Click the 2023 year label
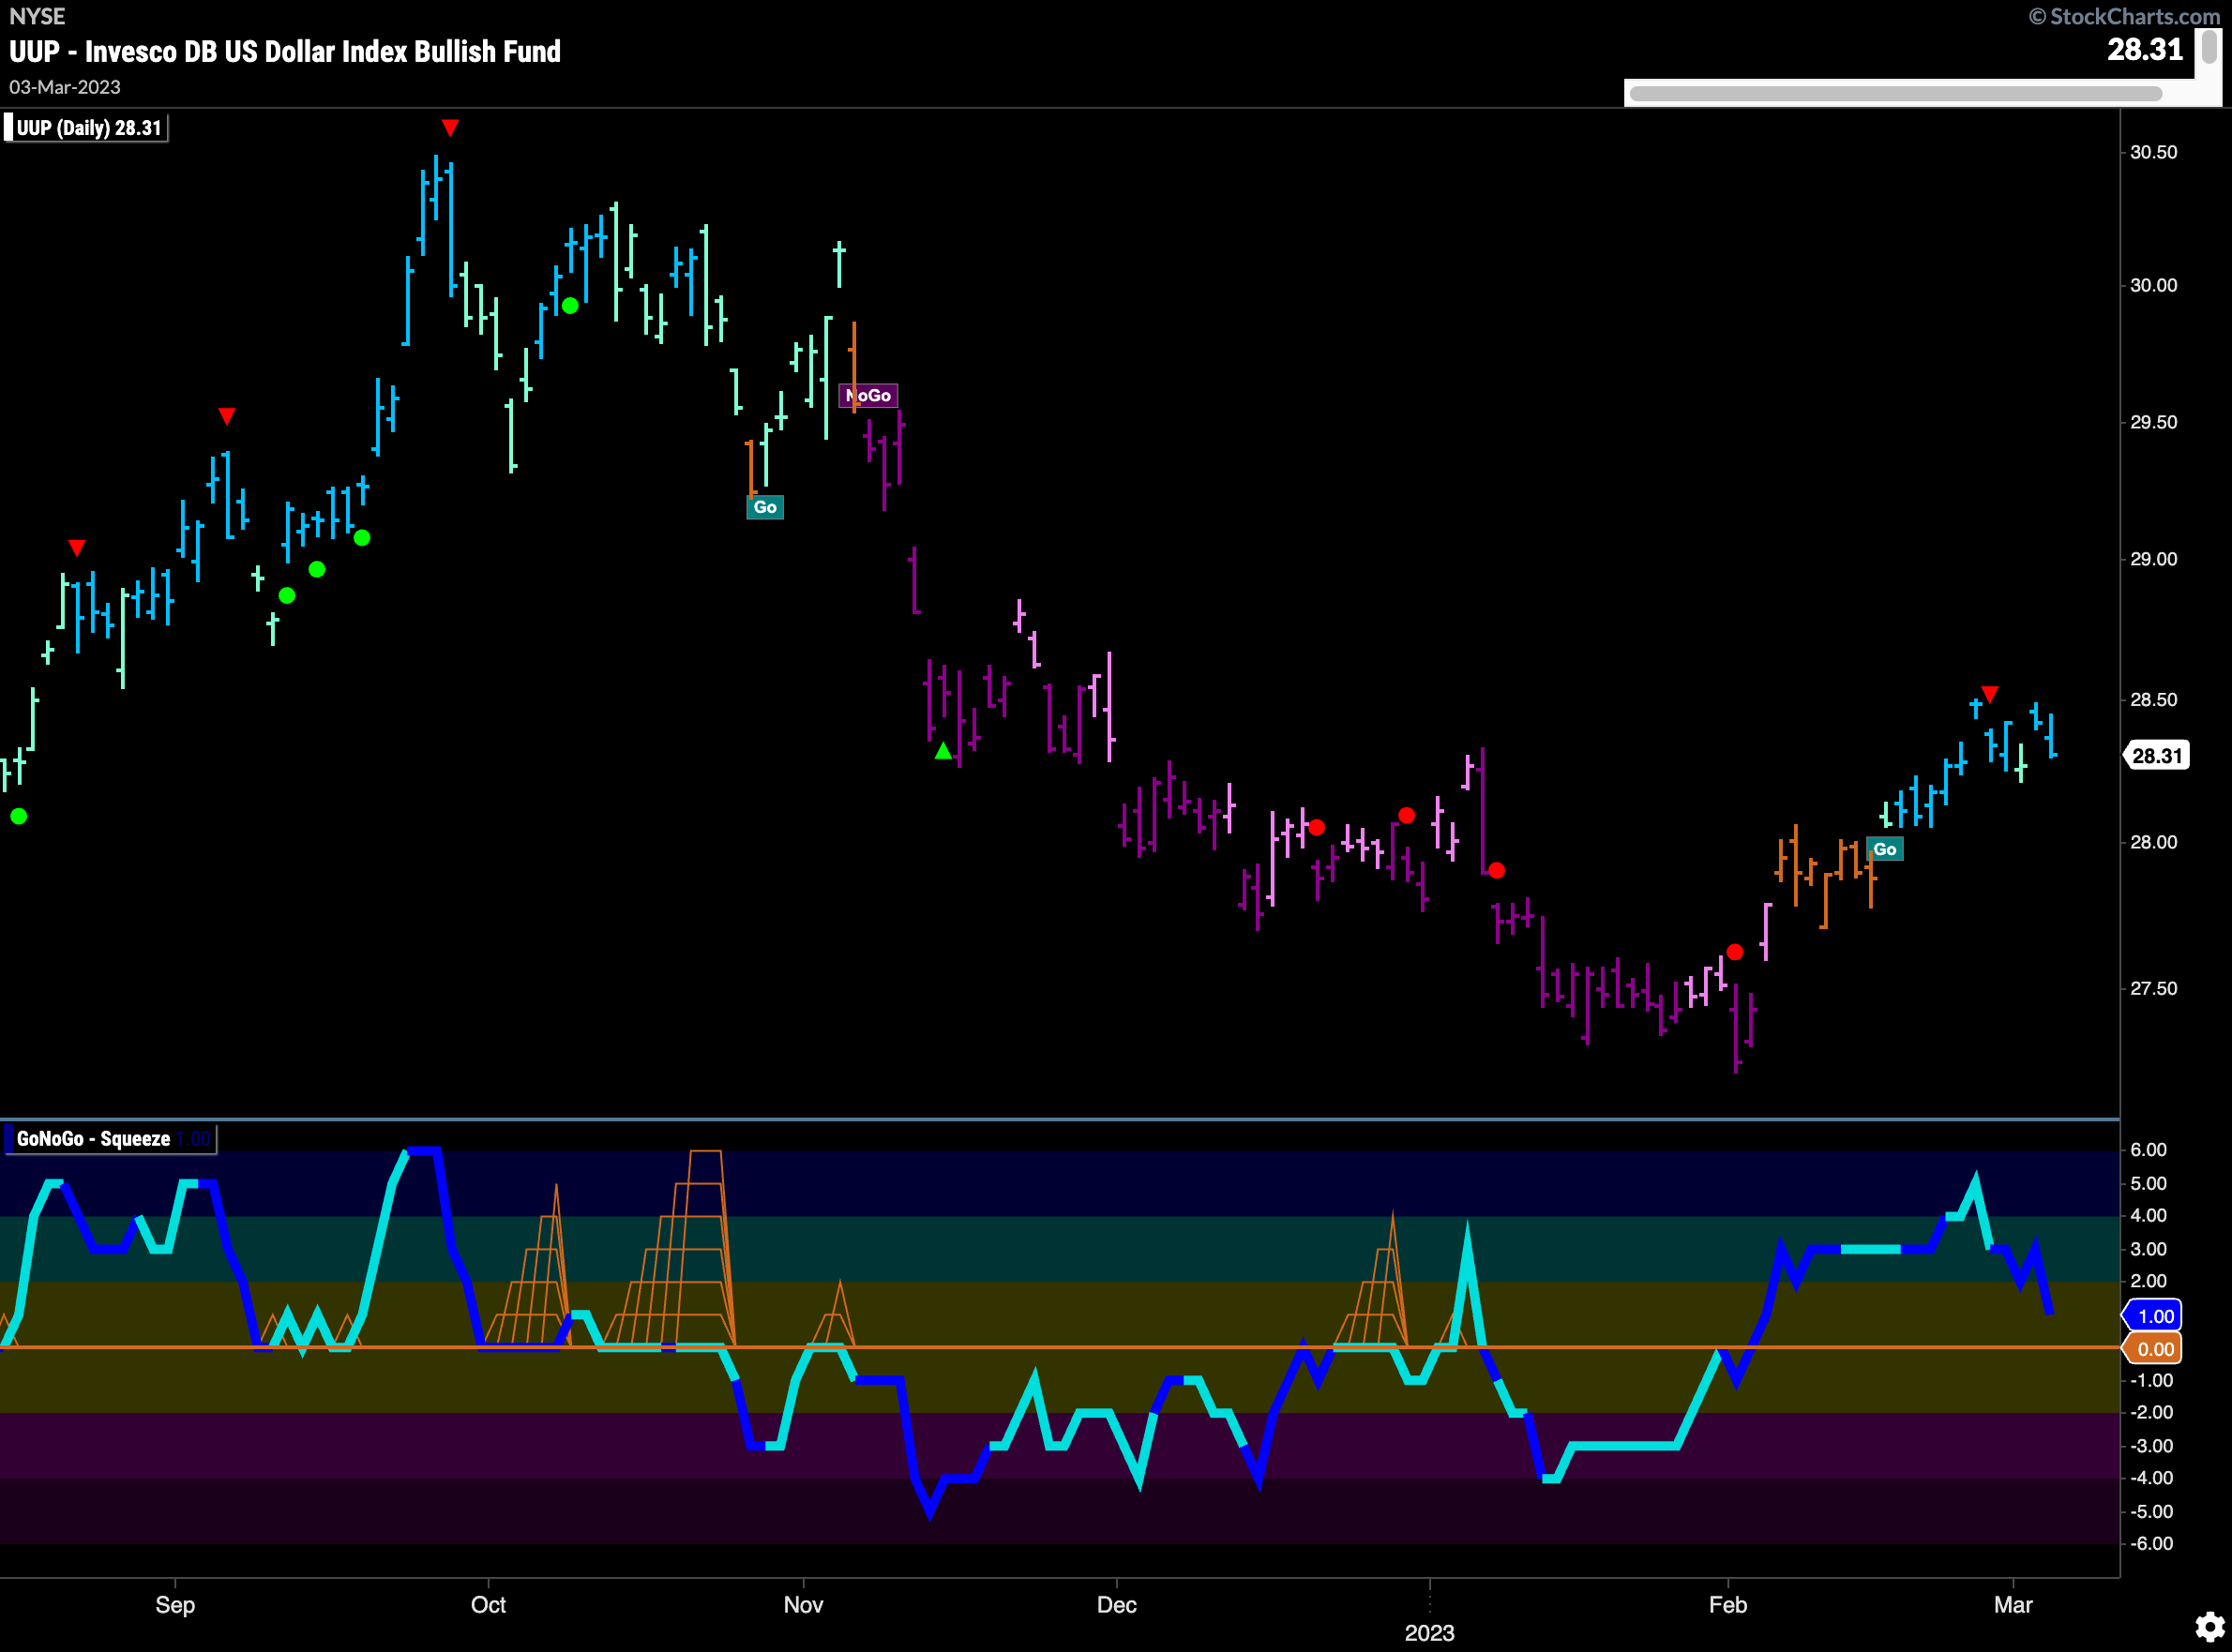2232x1652 pixels. coord(1430,1633)
